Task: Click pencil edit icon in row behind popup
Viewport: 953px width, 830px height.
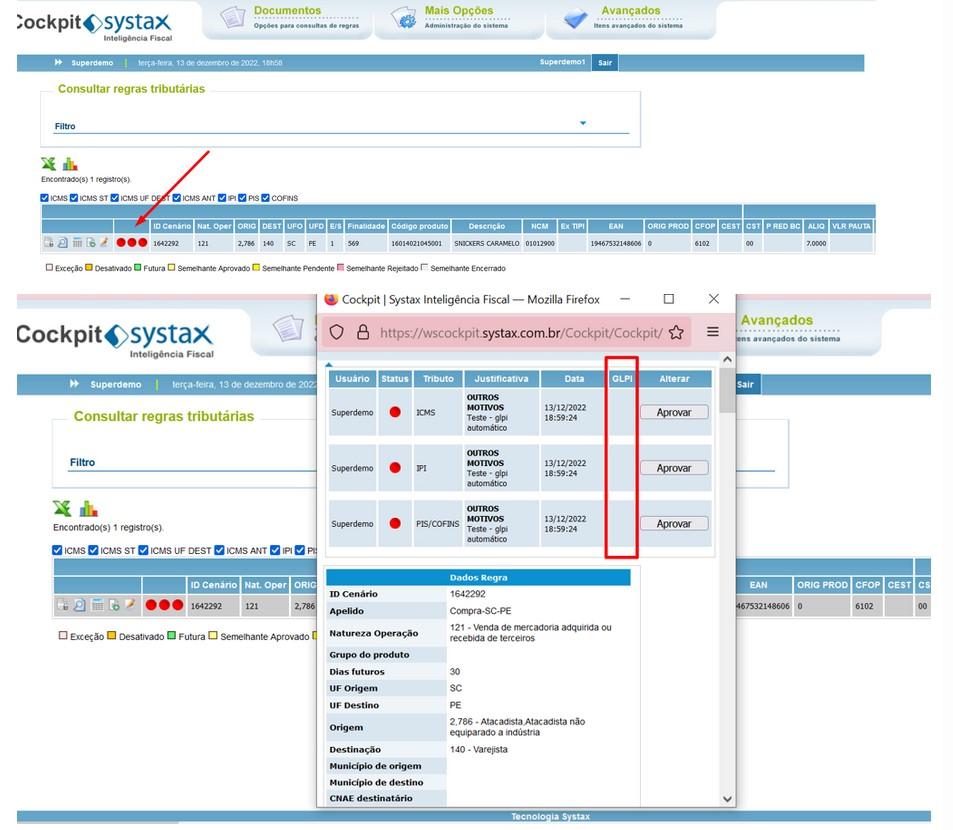Action: tap(130, 605)
